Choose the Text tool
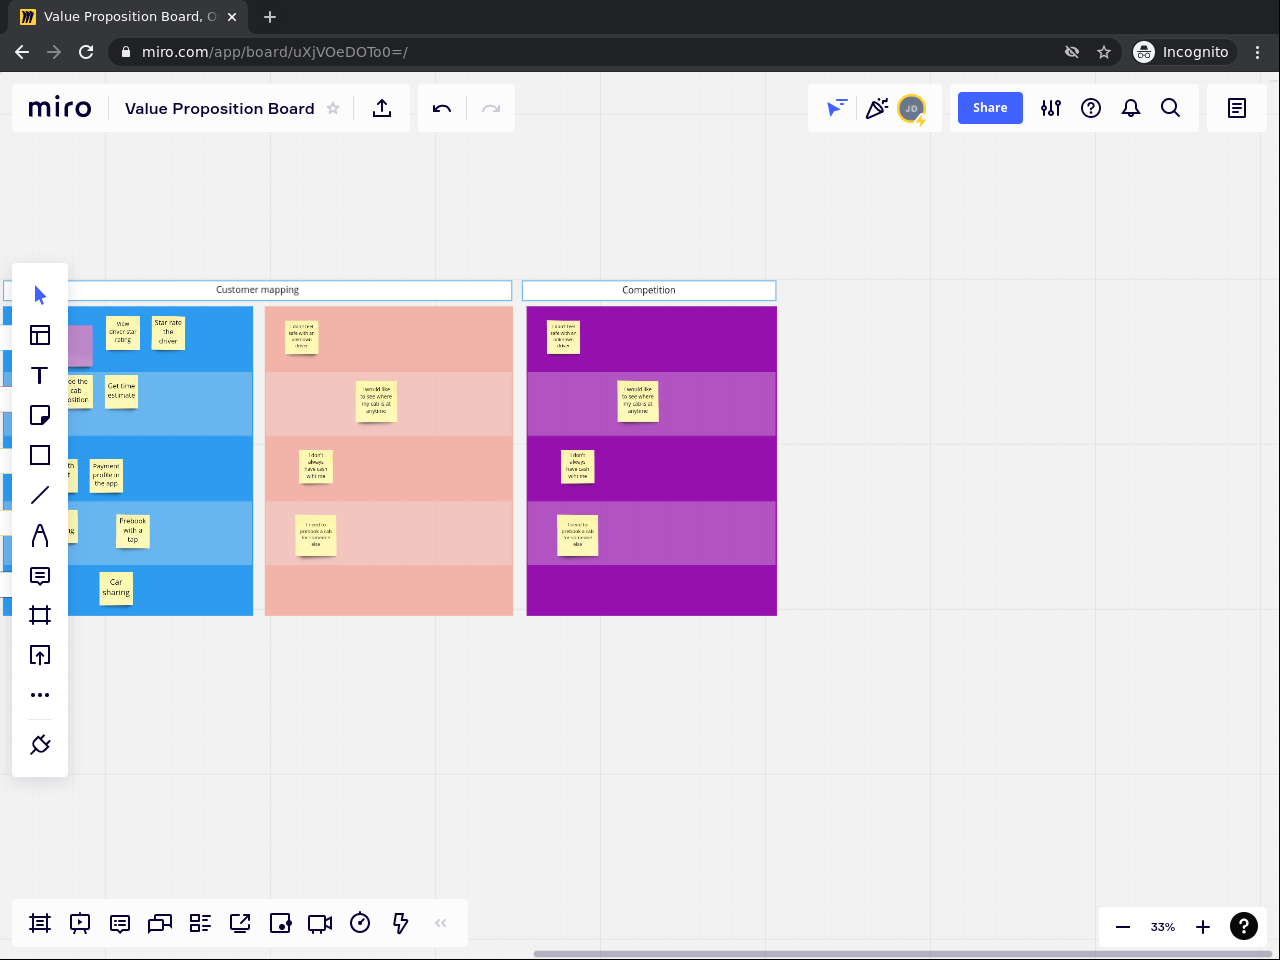 click(x=40, y=375)
